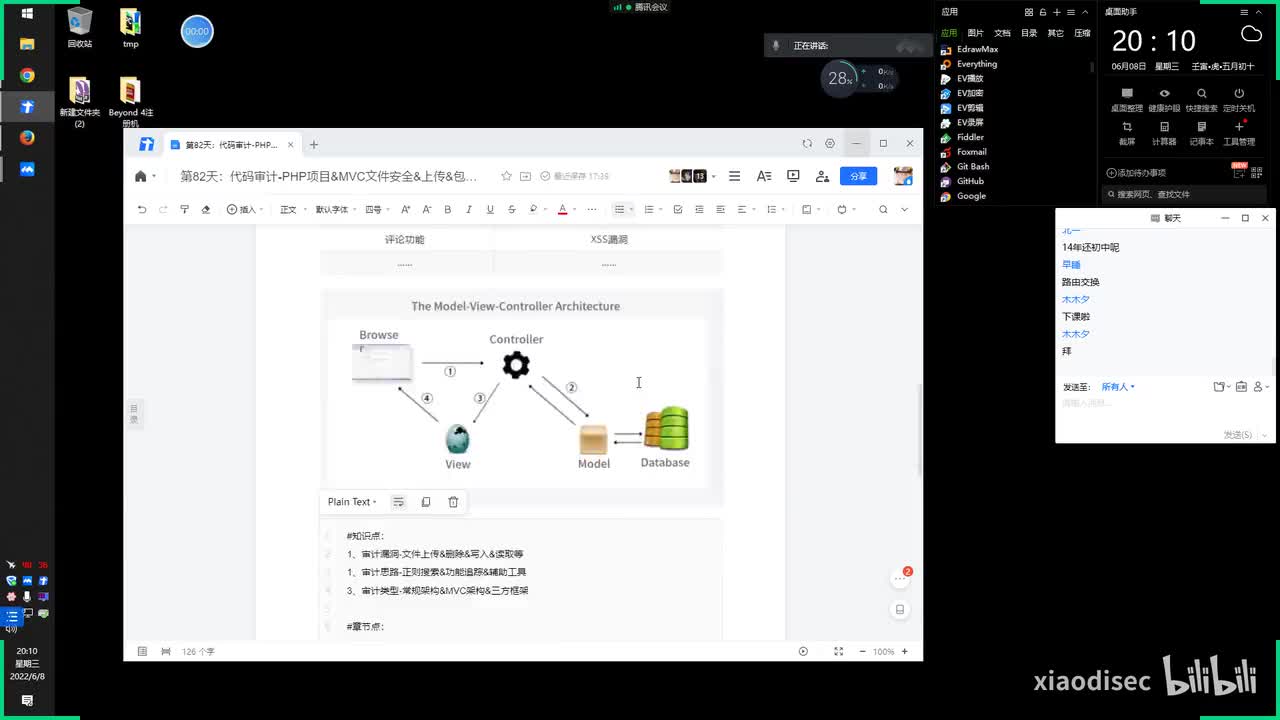Open the 插入 insert menu
The height and width of the screenshot is (720, 1280).
click(243, 209)
